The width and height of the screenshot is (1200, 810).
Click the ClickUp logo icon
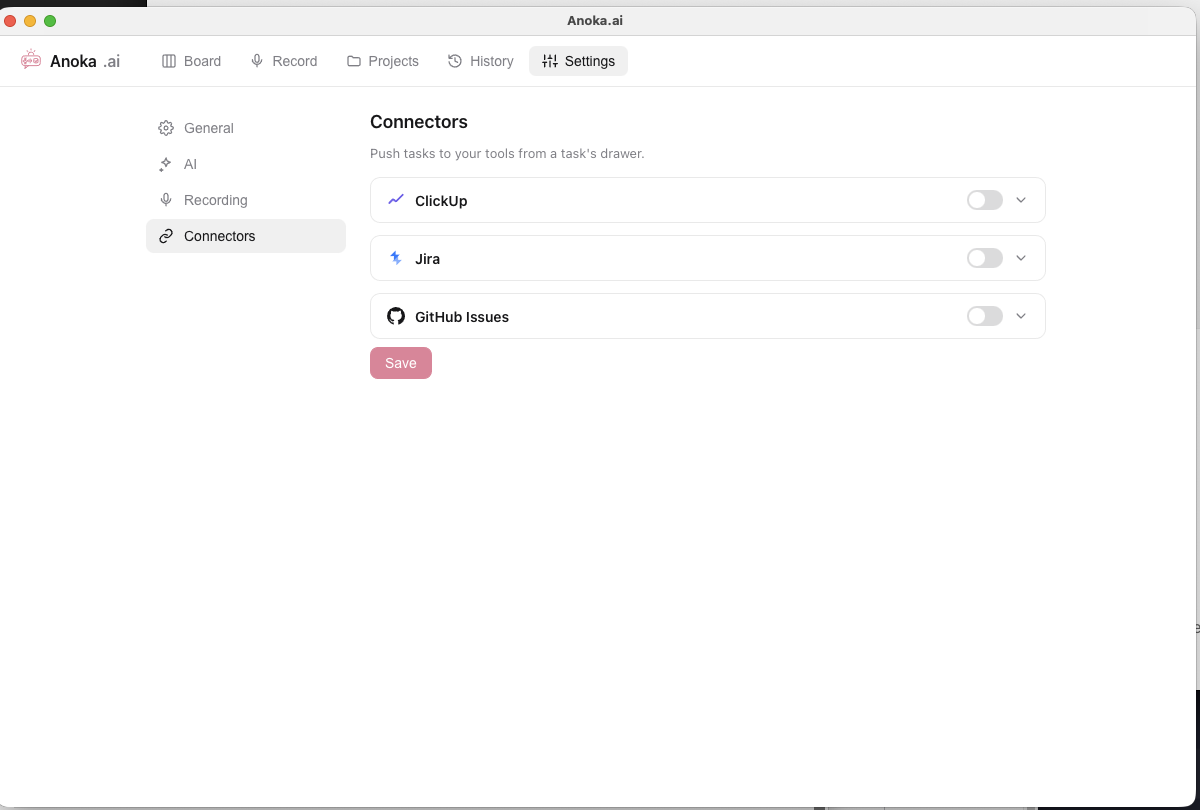coord(396,200)
